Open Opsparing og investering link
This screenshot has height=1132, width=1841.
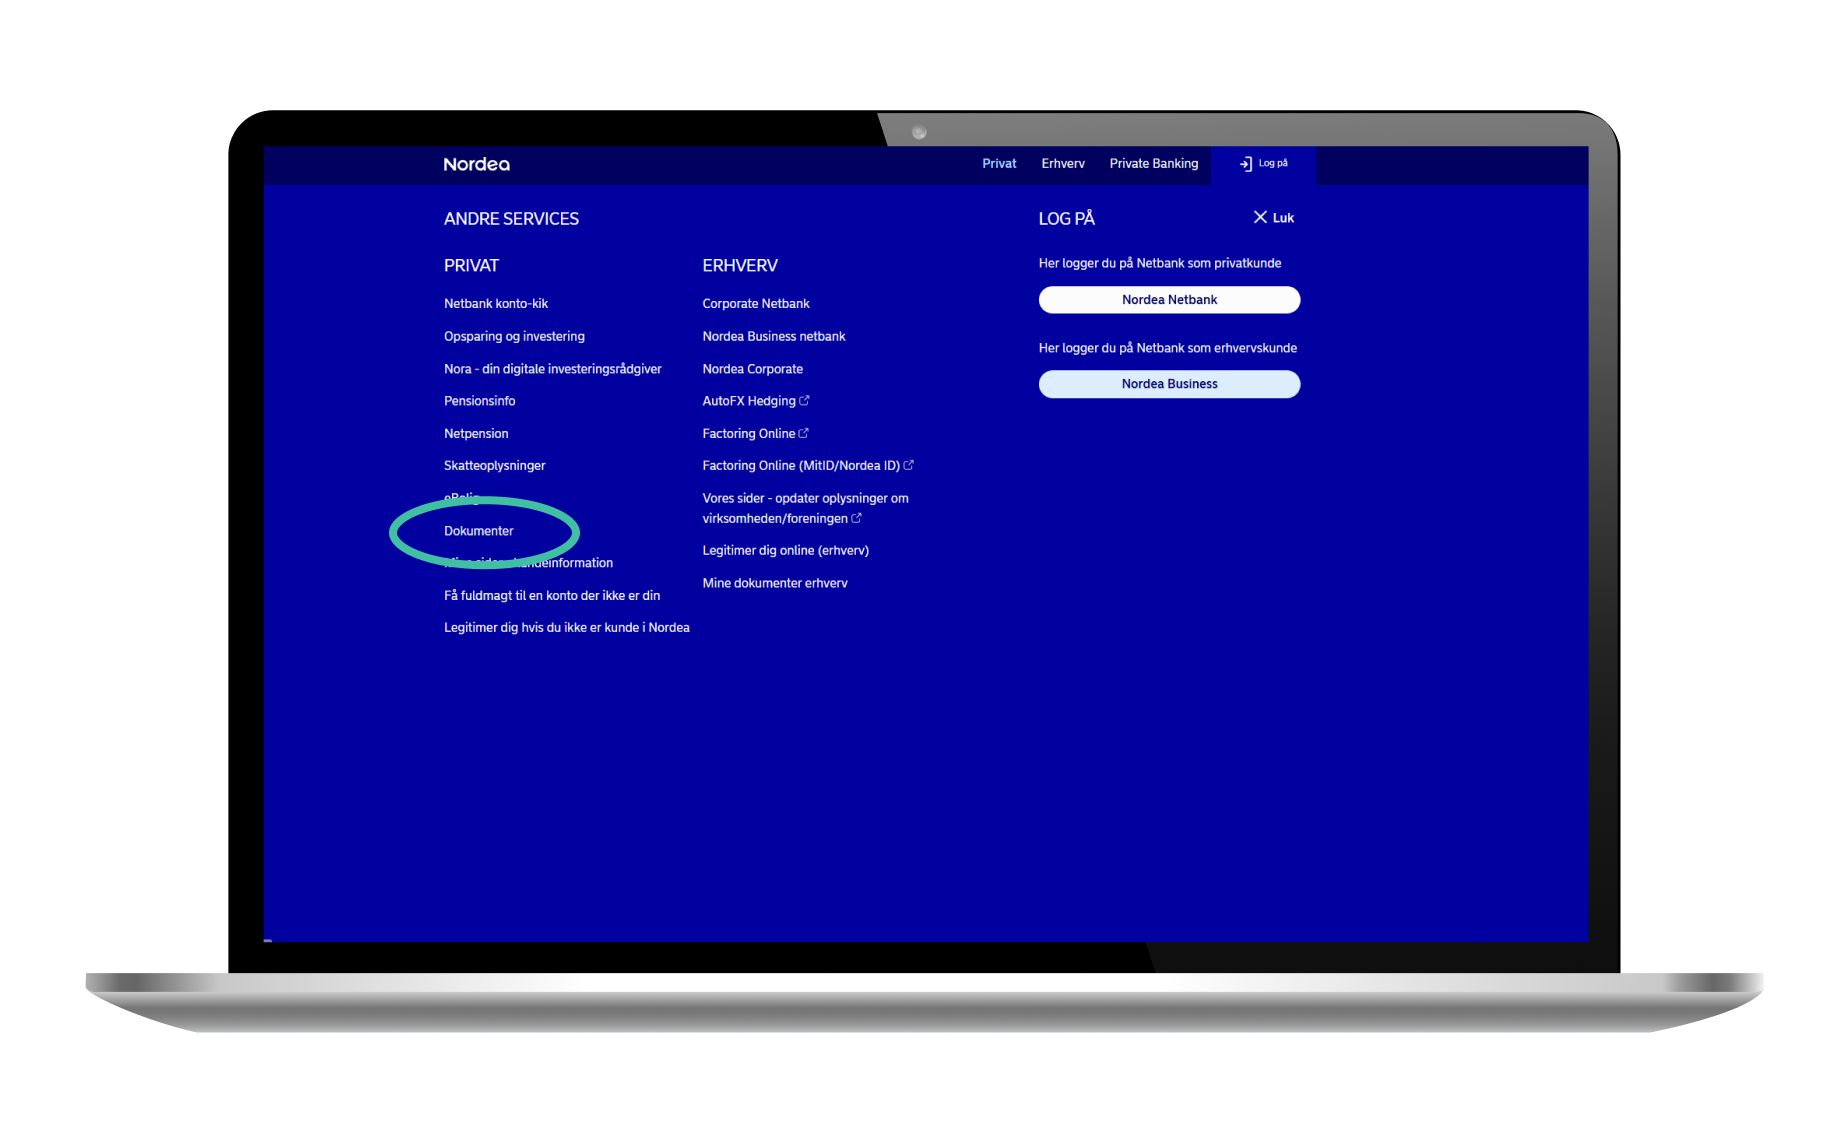[514, 337]
